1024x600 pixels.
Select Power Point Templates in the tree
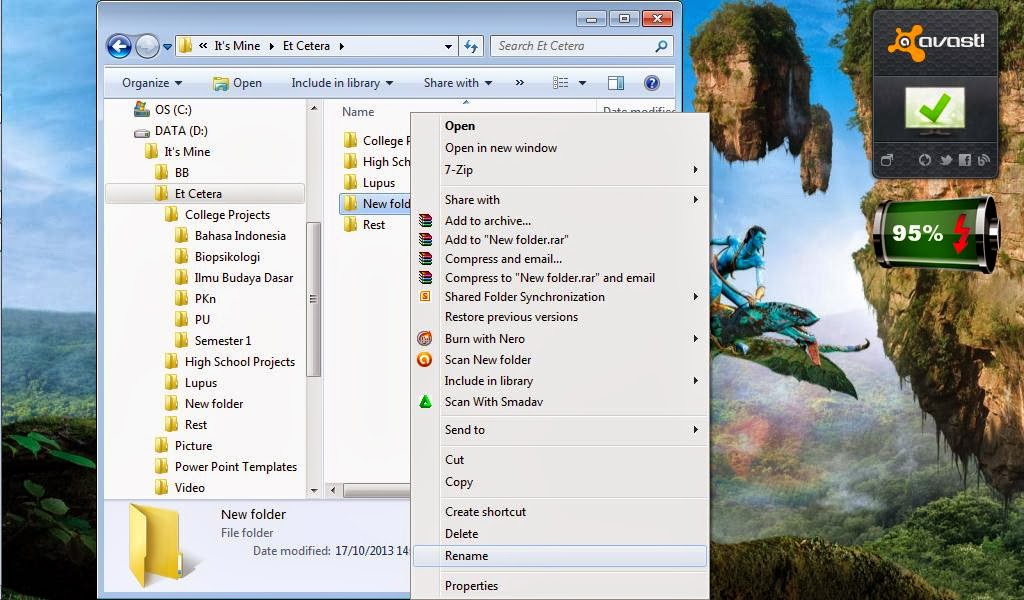pyautogui.click(x=236, y=467)
